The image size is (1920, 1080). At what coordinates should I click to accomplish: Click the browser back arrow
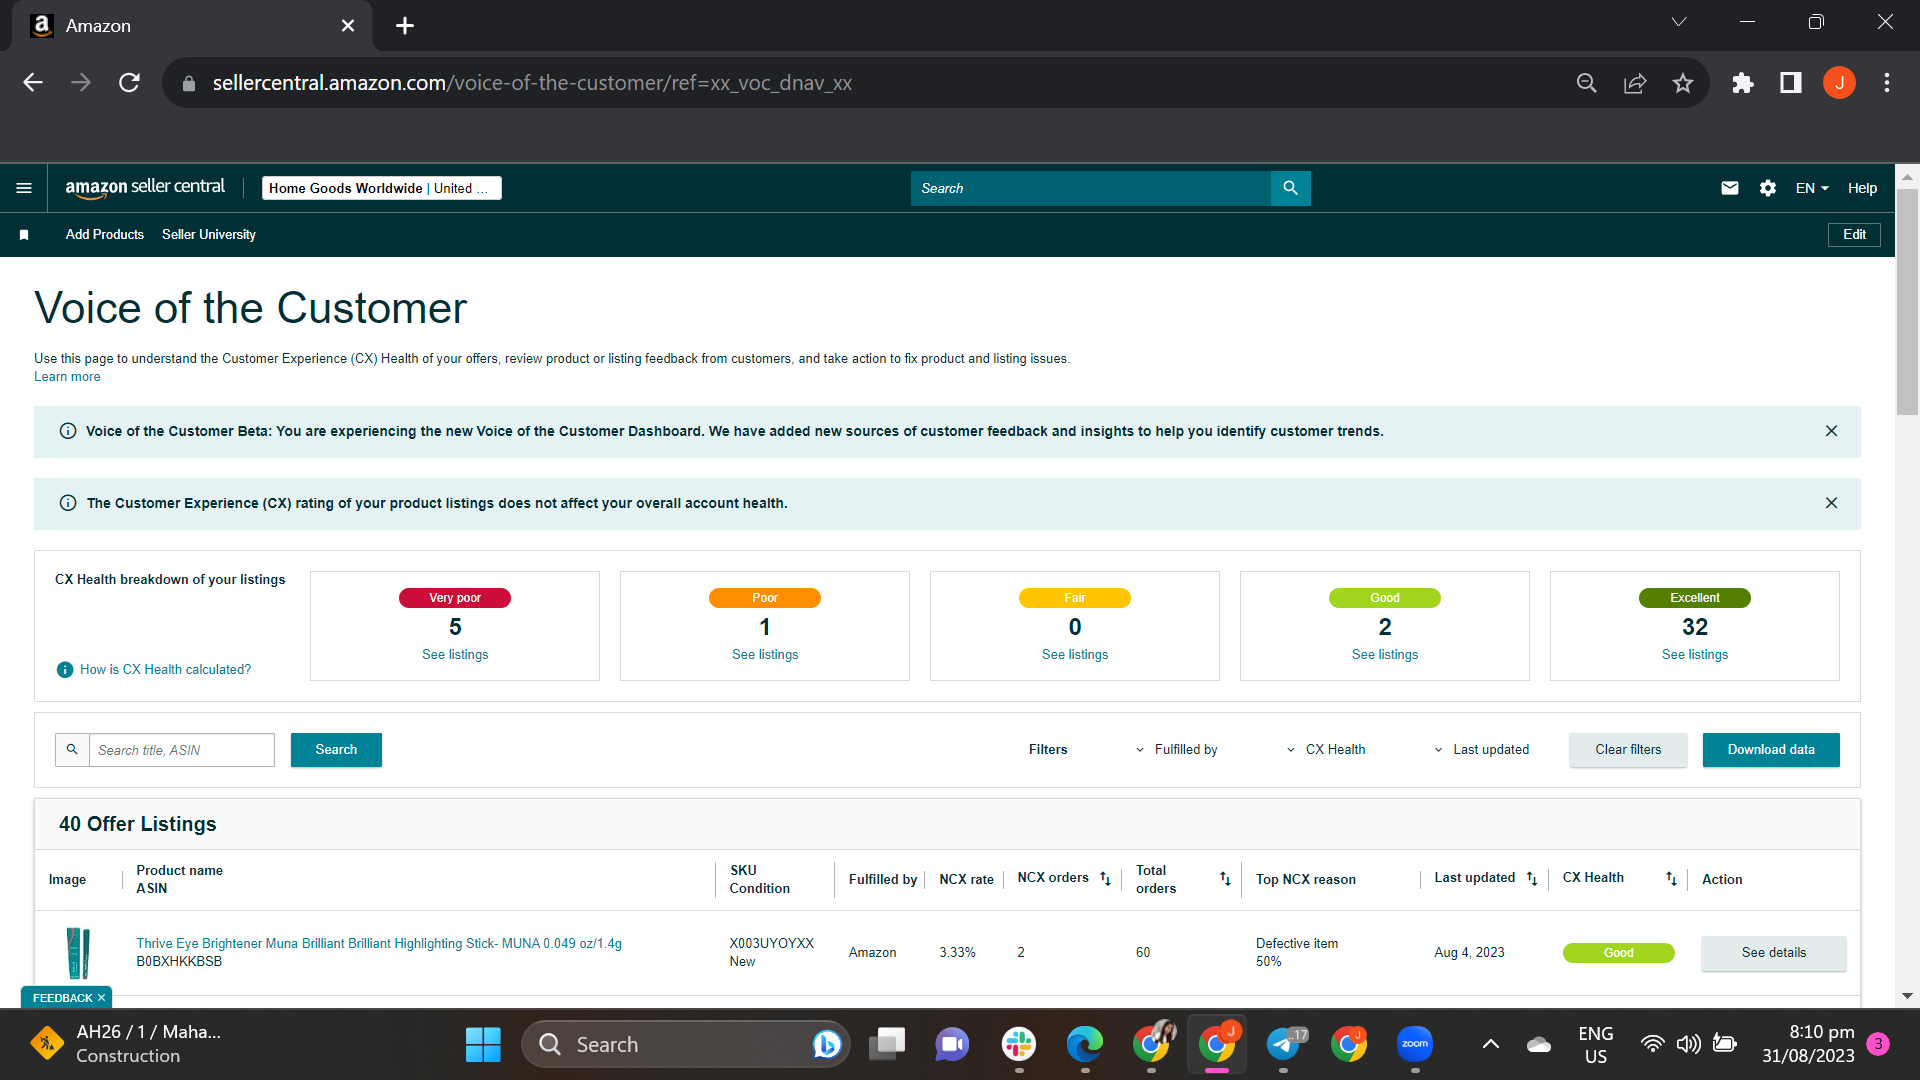coord(33,83)
